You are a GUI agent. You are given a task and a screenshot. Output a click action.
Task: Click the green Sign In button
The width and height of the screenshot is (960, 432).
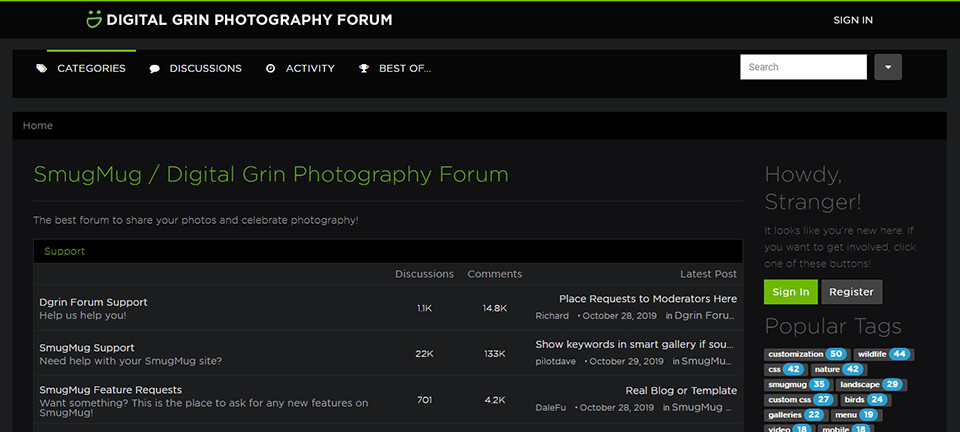point(790,292)
